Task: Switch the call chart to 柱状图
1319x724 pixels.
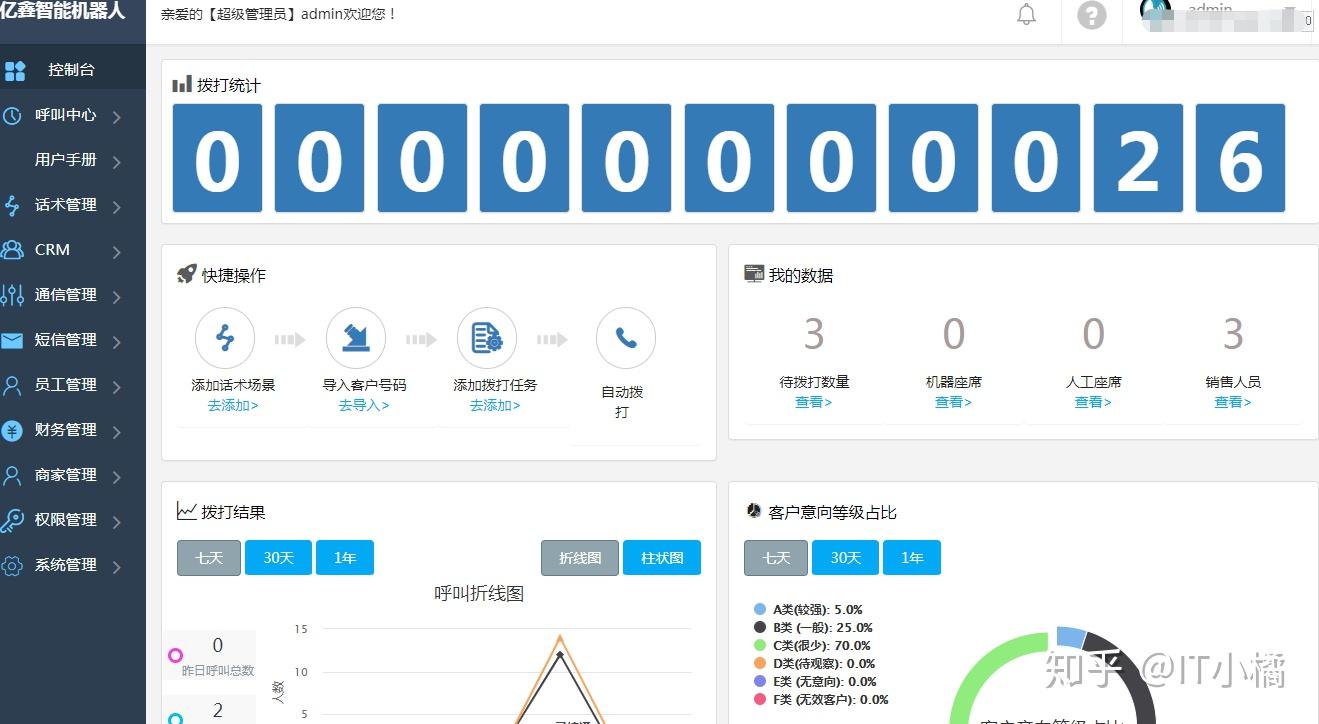Action: pyautogui.click(x=661, y=558)
